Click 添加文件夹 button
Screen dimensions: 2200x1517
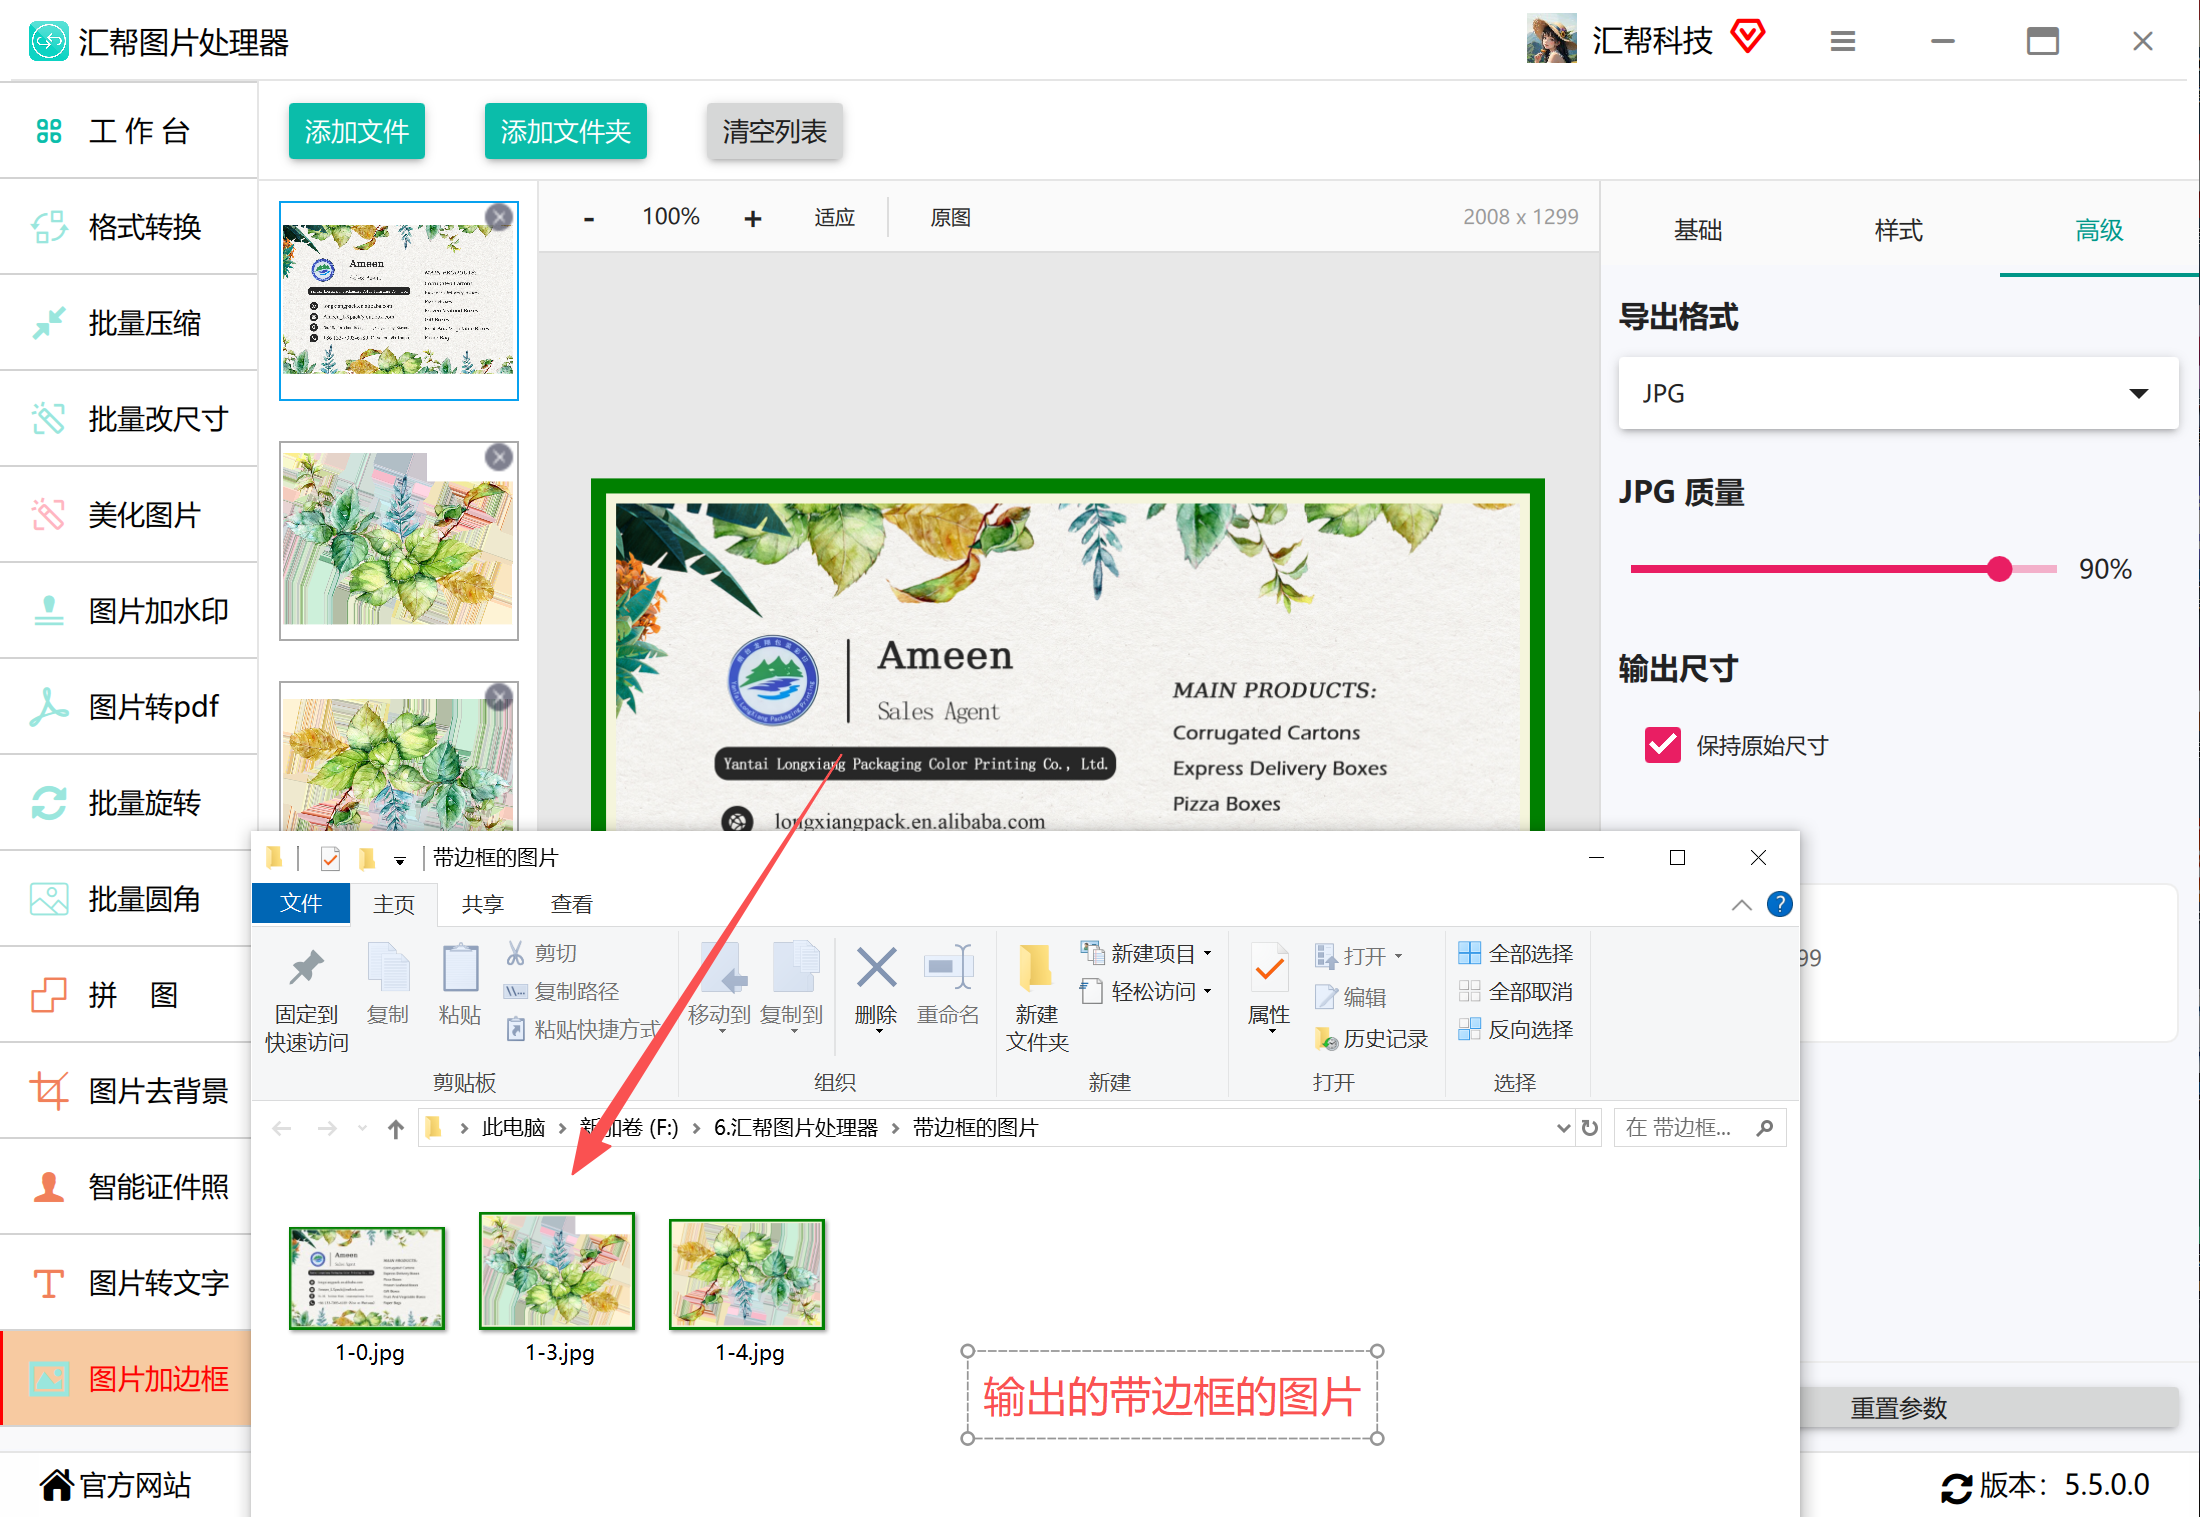click(566, 131)
